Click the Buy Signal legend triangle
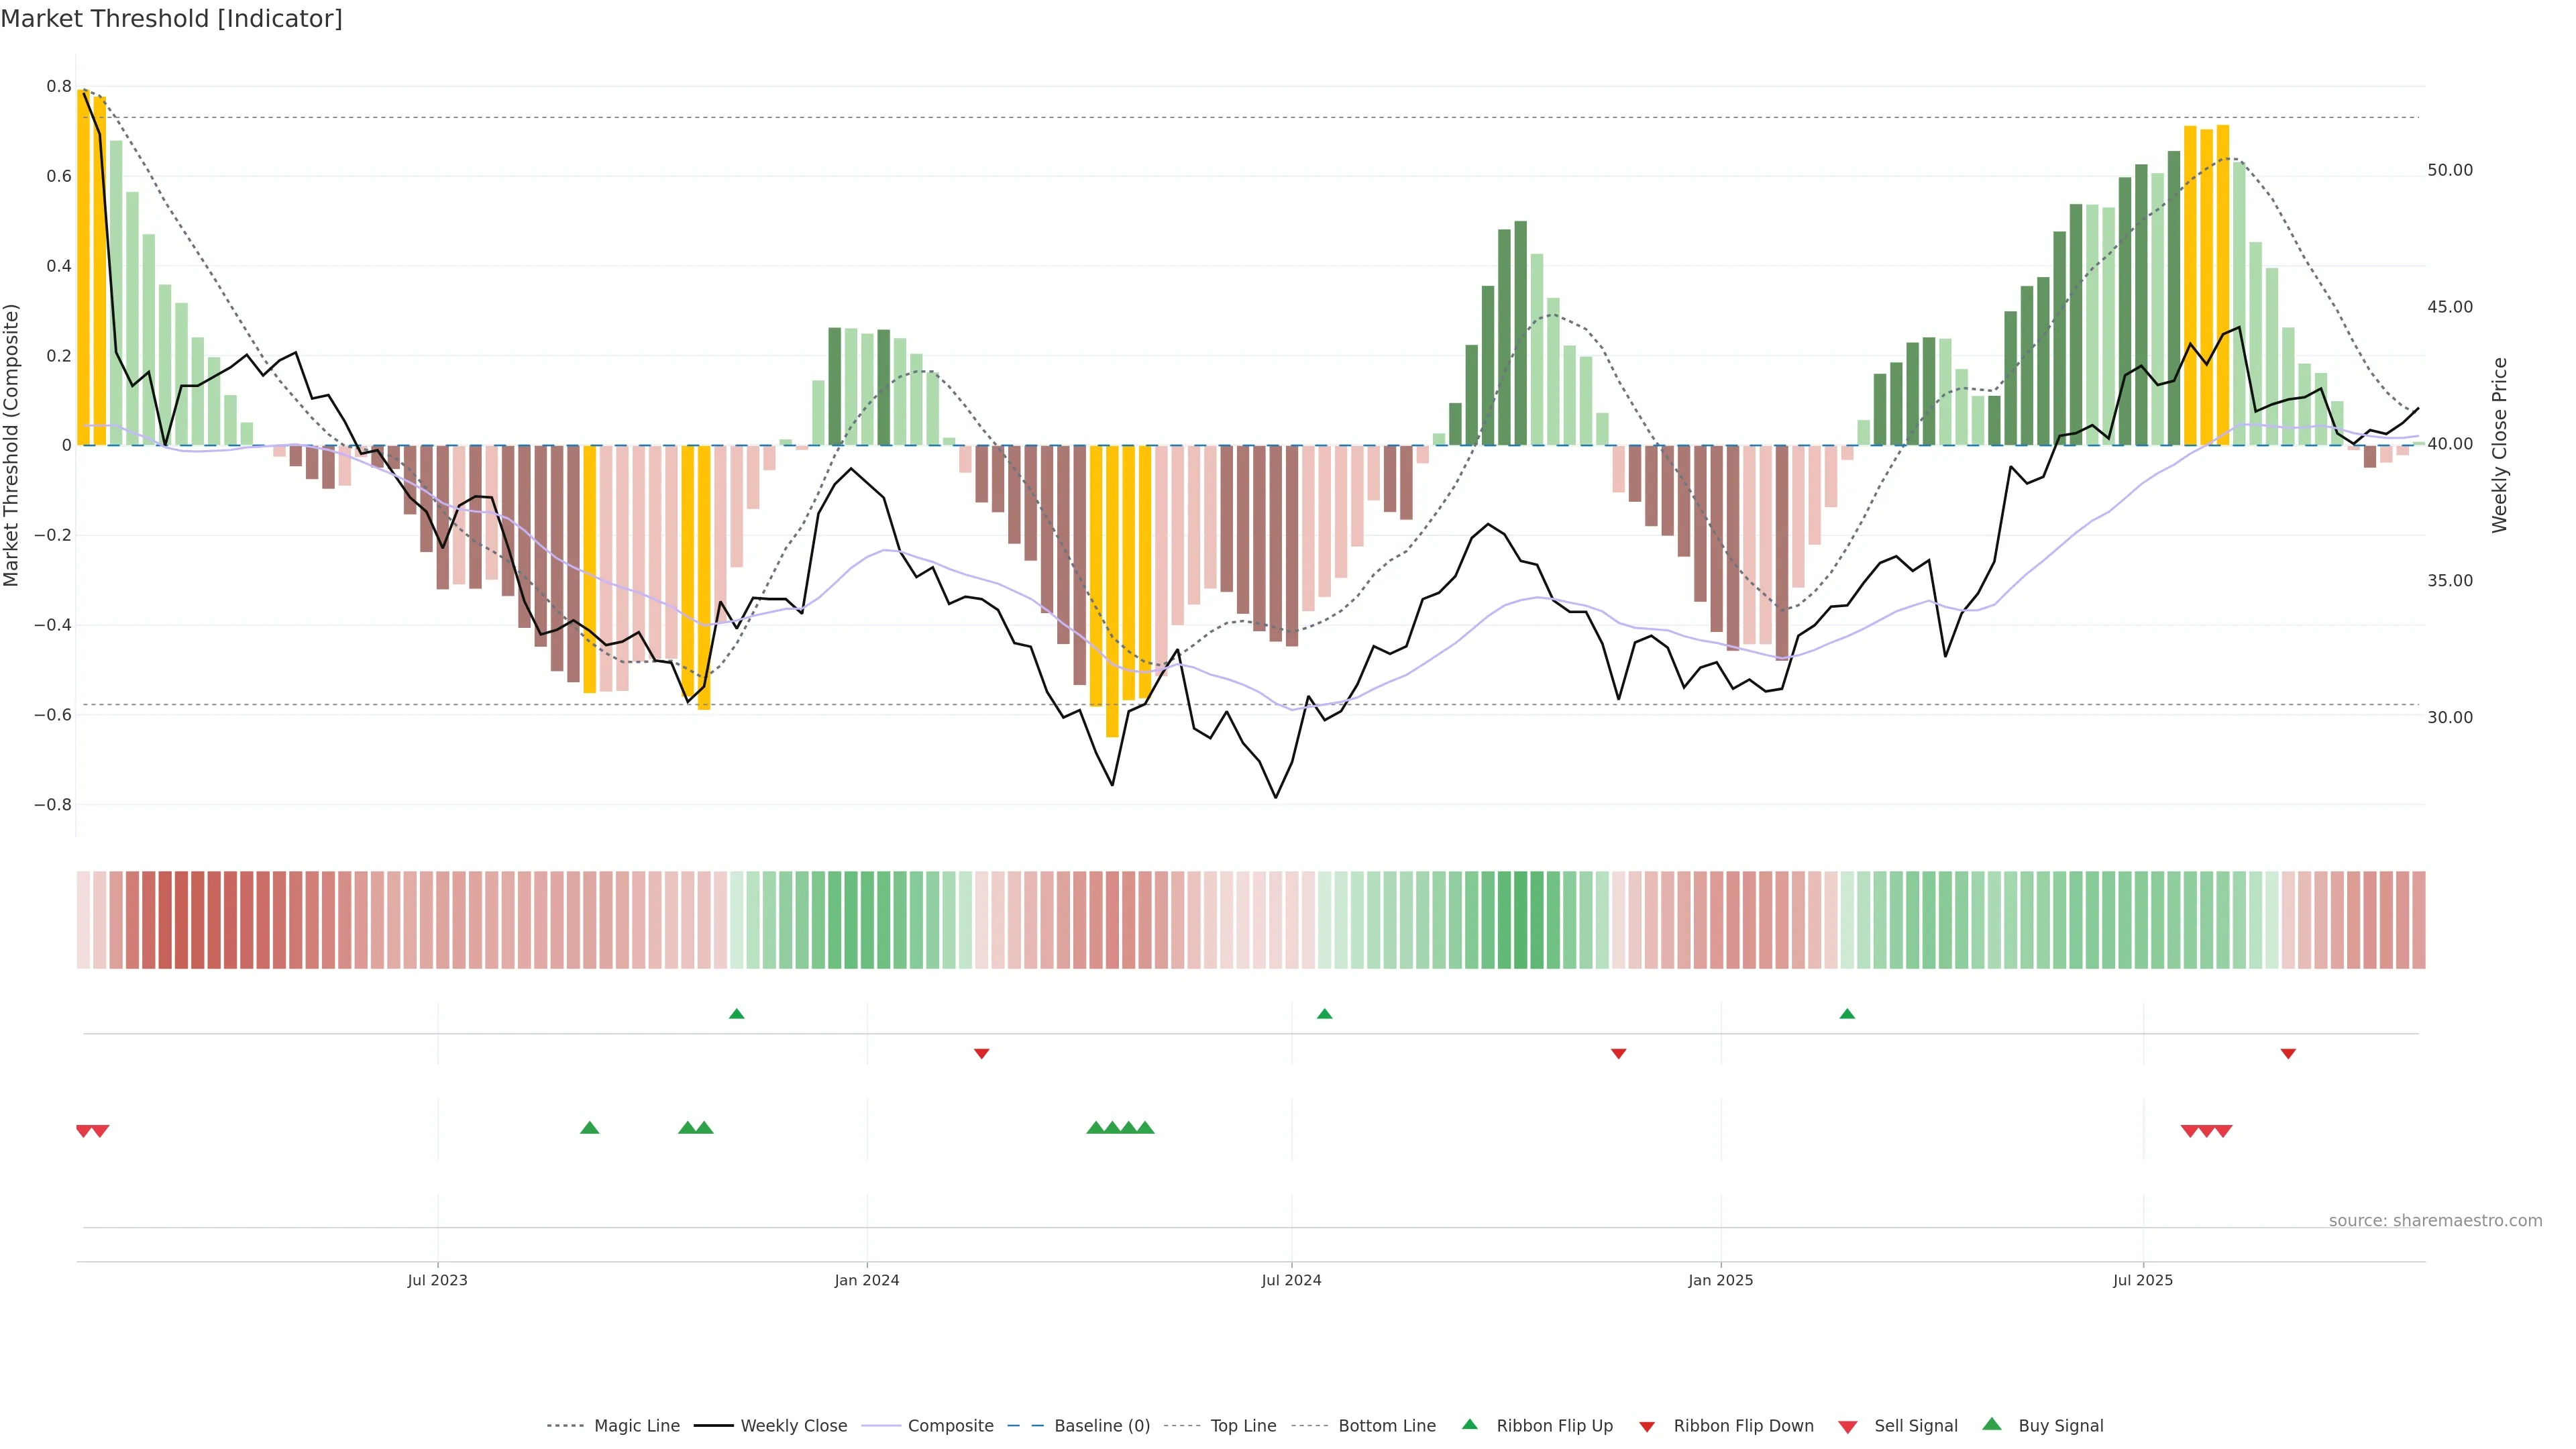 (1992, 1424)
